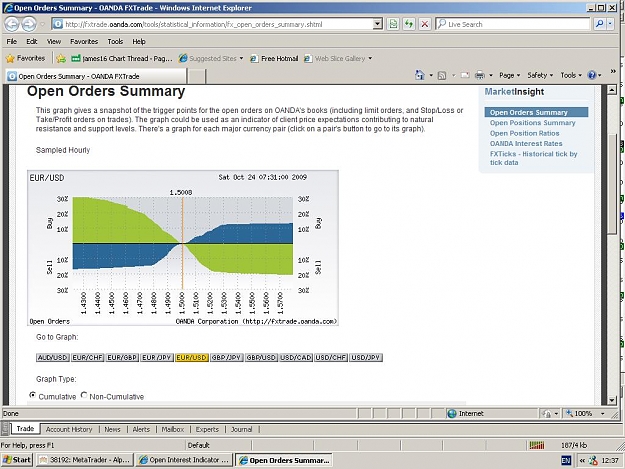625x469 pixels.
Task: Select the Cumulative graph type radio
Action: (32, 395)
